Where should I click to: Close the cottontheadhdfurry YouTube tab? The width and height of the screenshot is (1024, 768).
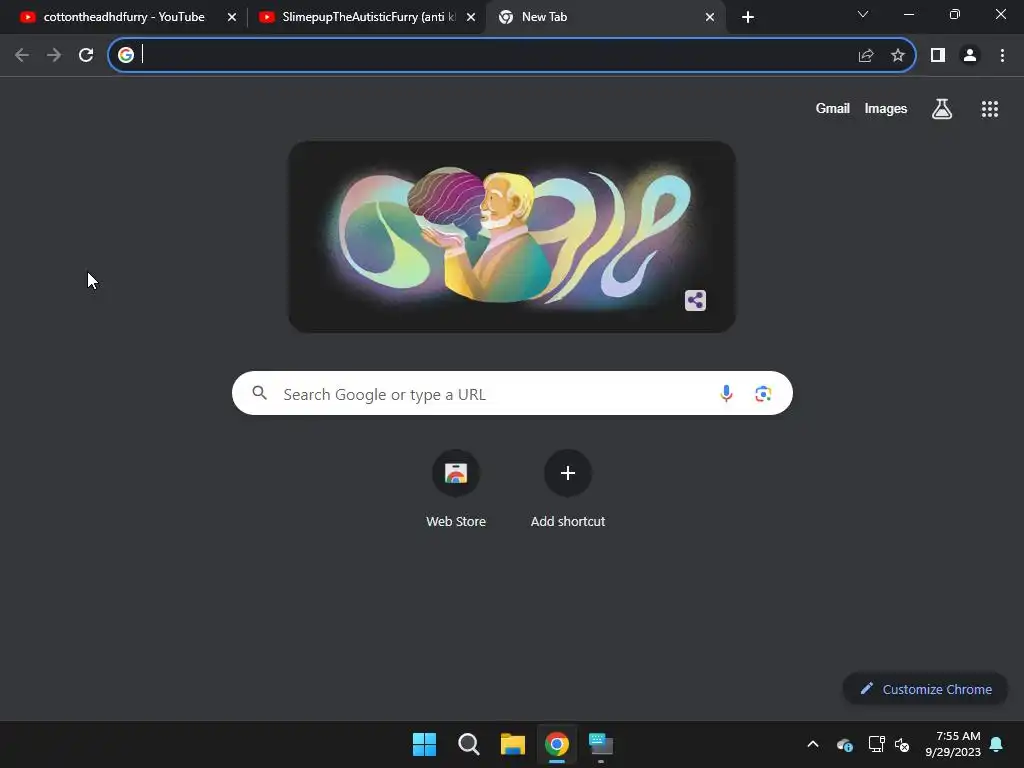pyautogui.click(x=232, y=17)
